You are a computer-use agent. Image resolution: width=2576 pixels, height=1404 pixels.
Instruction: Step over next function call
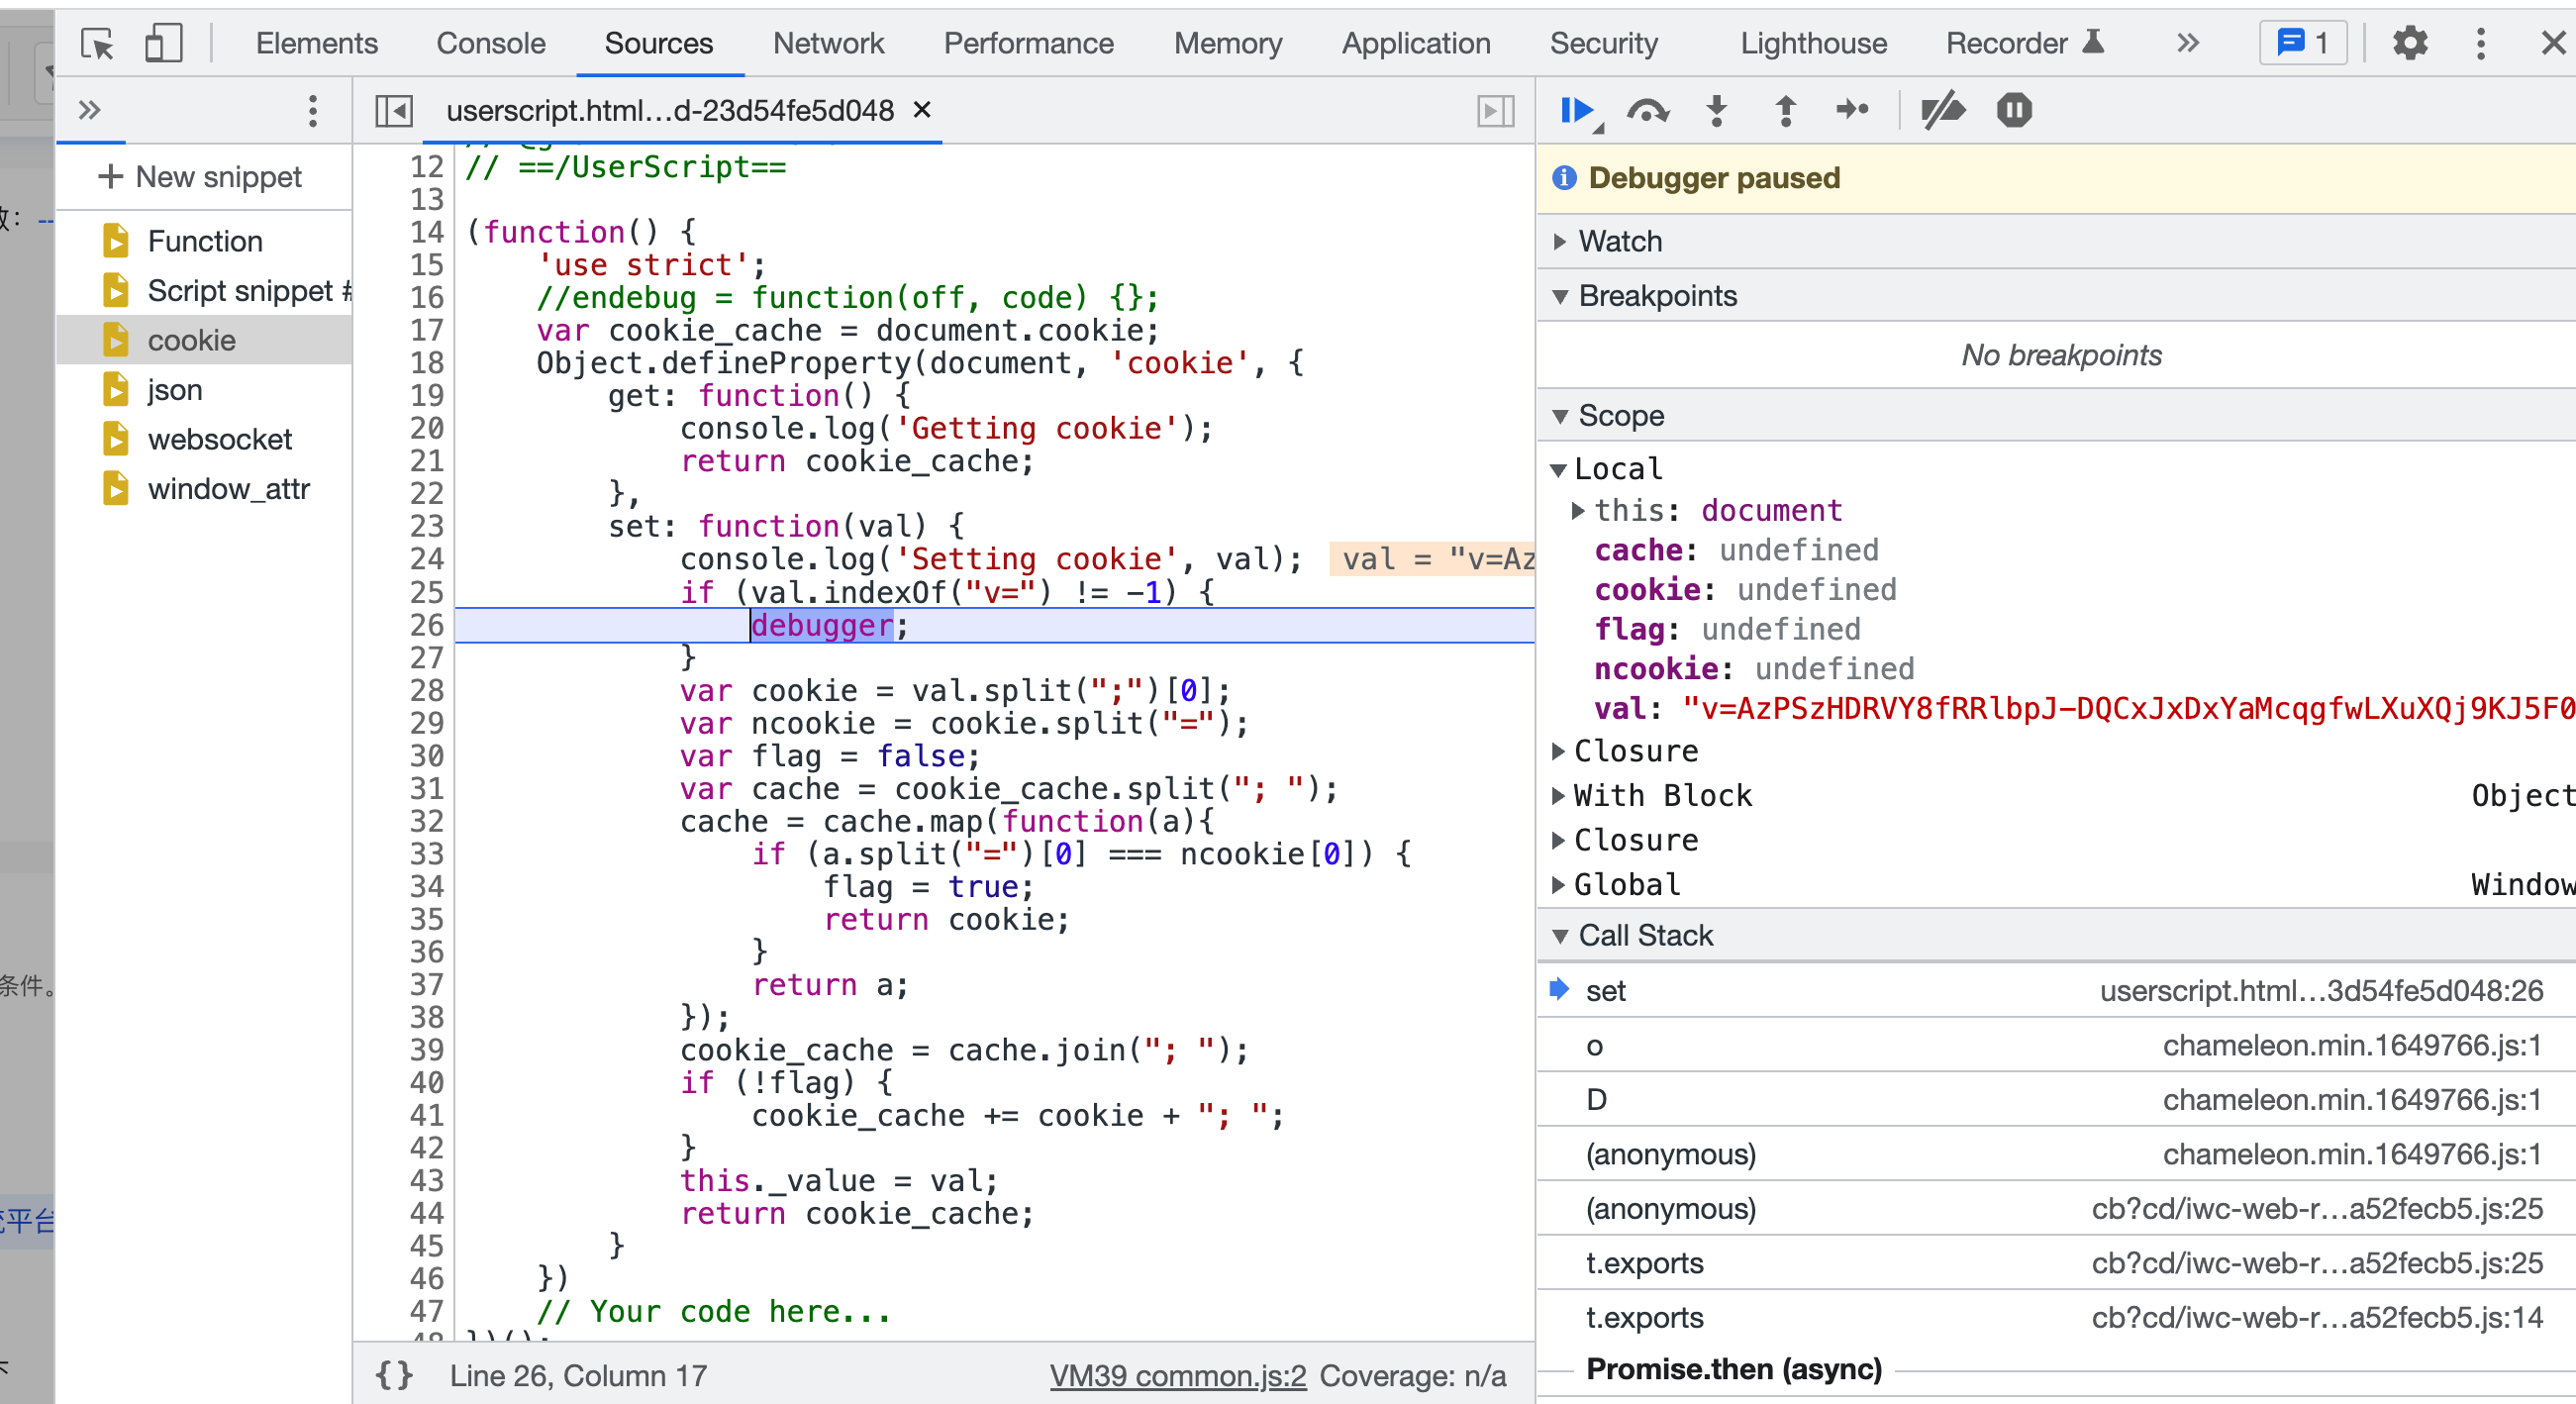pos(1647,110)
